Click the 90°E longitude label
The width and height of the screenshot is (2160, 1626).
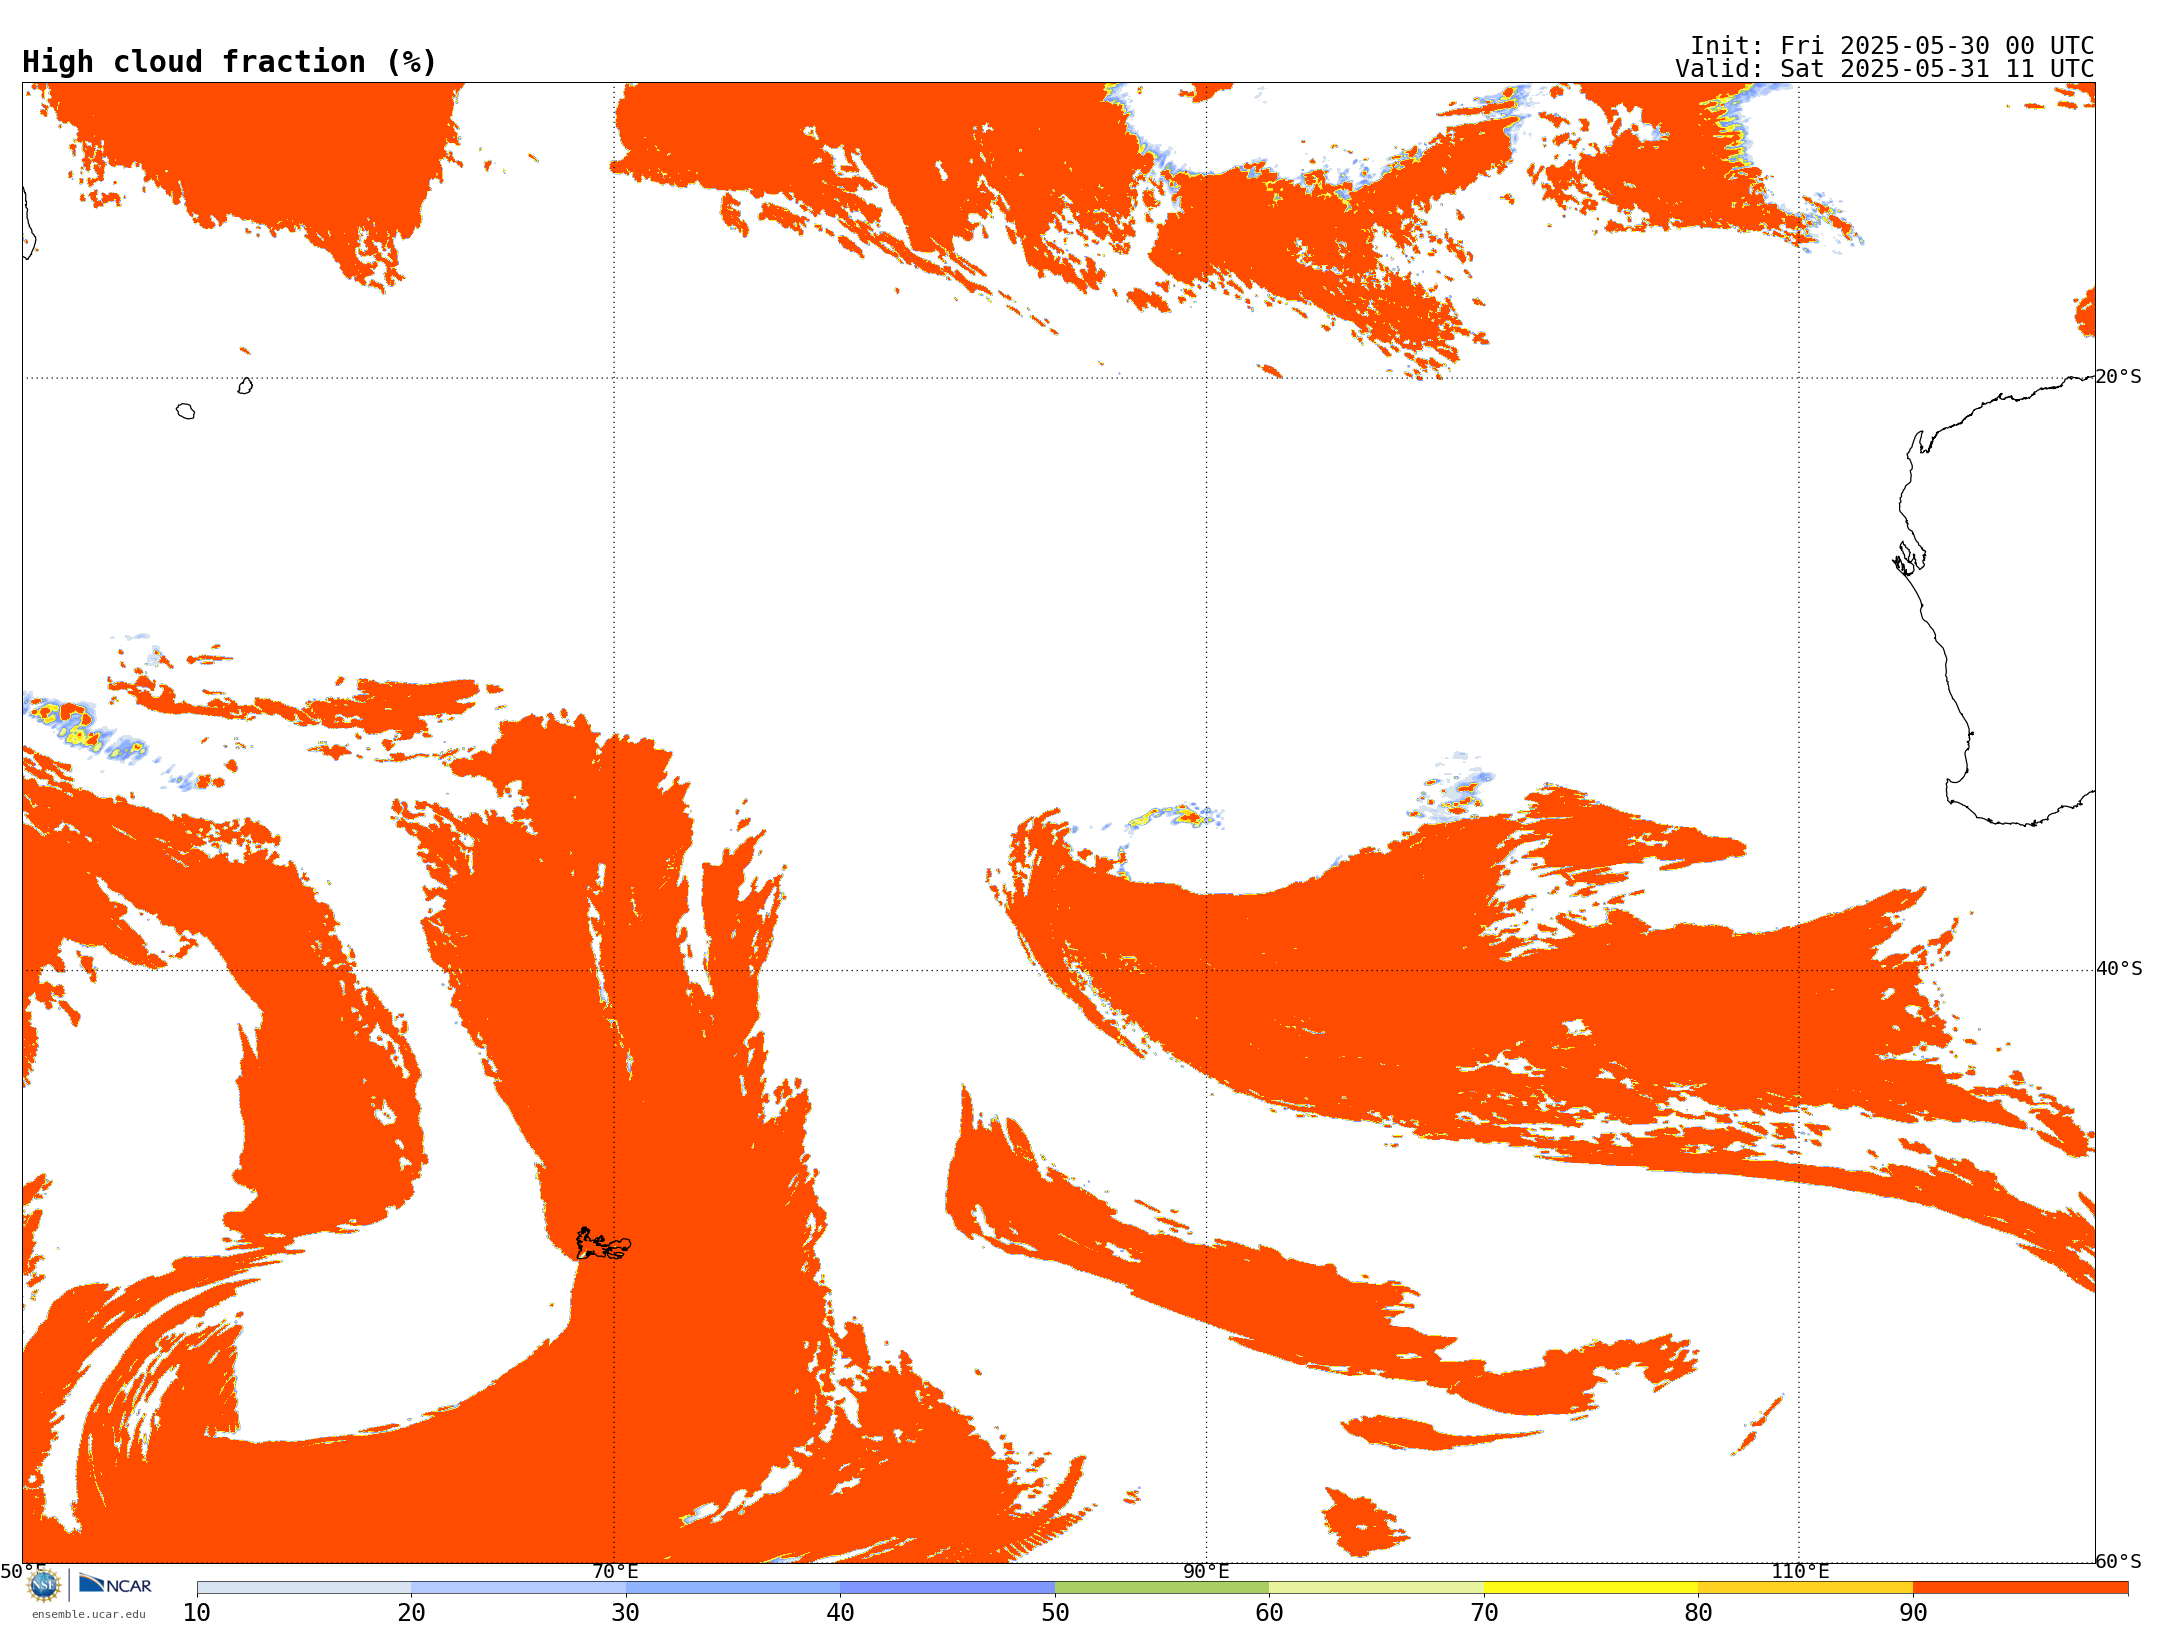[1206, 1571]
